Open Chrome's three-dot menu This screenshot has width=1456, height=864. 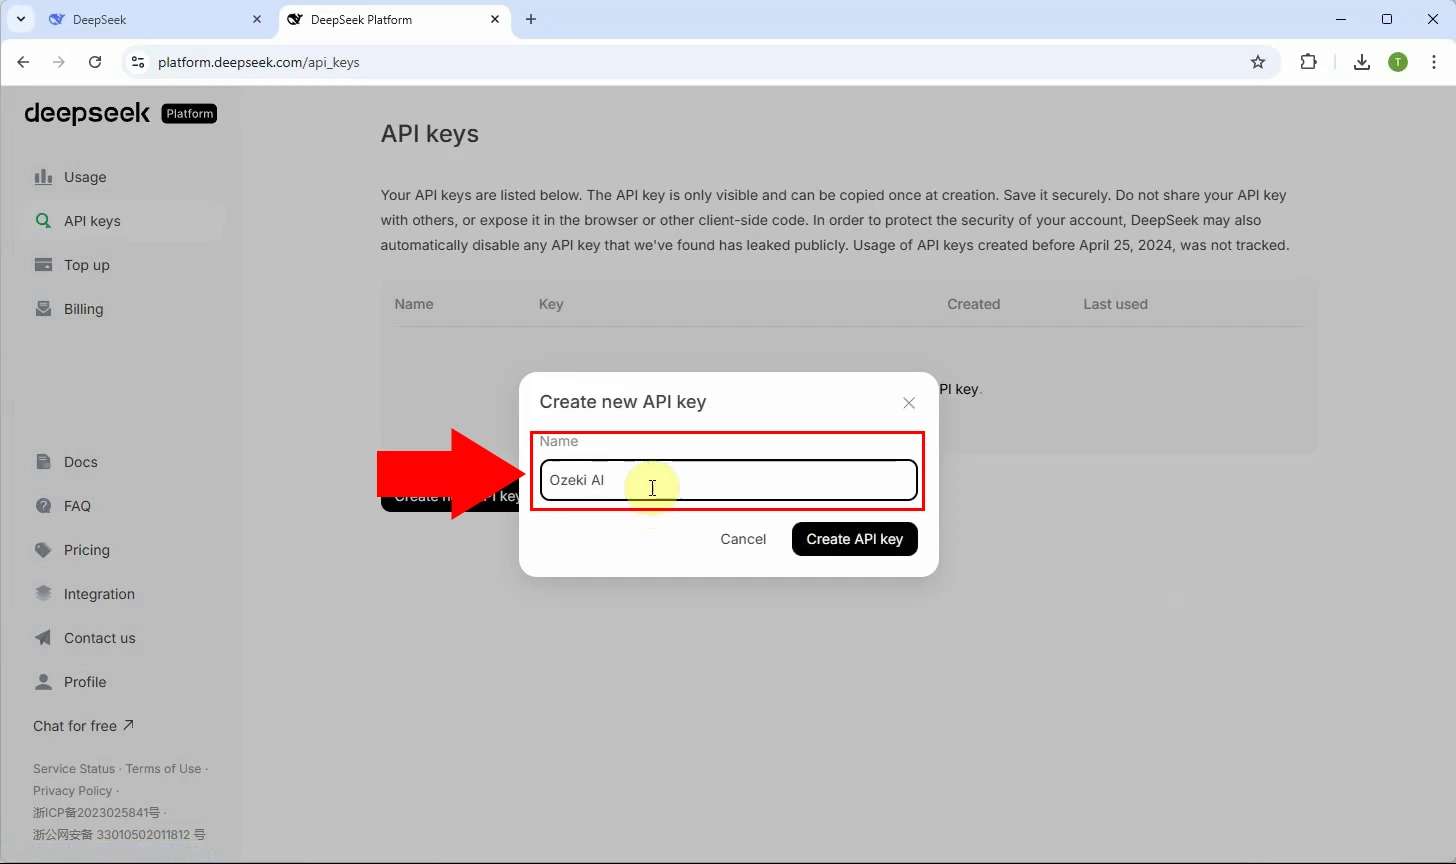point(1435,62)
